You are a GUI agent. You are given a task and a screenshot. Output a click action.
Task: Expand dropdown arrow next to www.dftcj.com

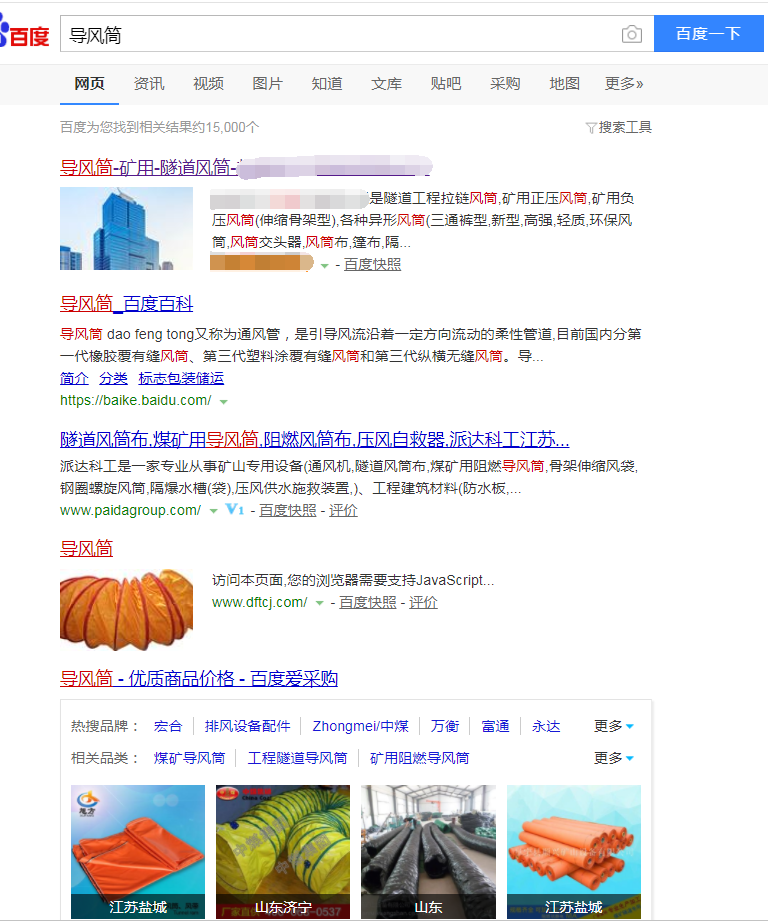coord(319,603)
